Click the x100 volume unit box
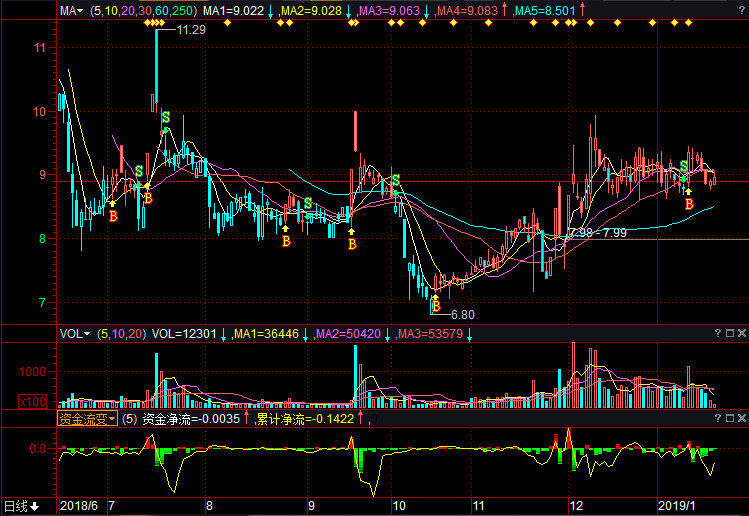The image size is (749, 516). pyautogui.click(x=33, y=401)
